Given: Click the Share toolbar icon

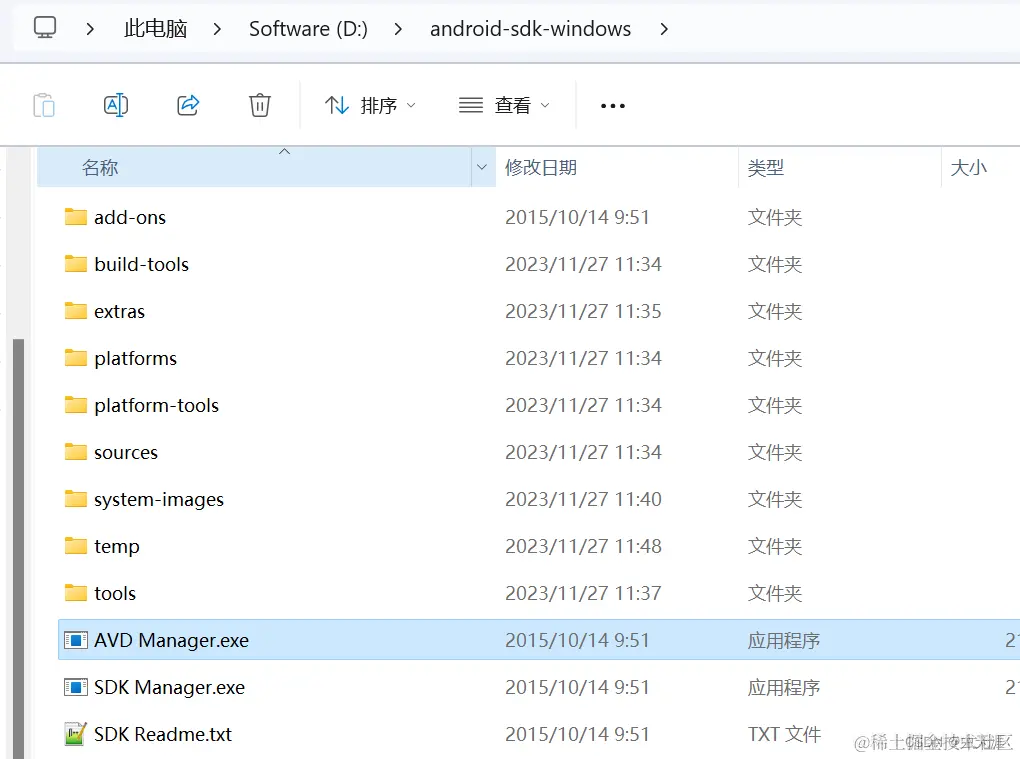Looking at the screenshot, I should pyautogui.click(x=188, y=105).
